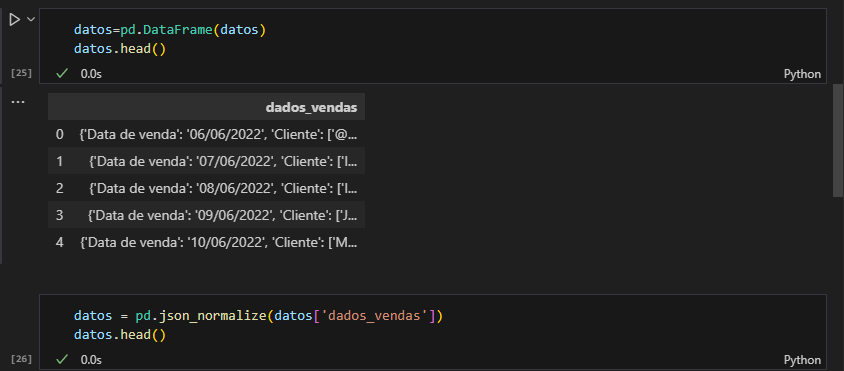This screenshot has height=371, width=844.
Task: Click the row dated 07/06/2022
Action: 206,161
